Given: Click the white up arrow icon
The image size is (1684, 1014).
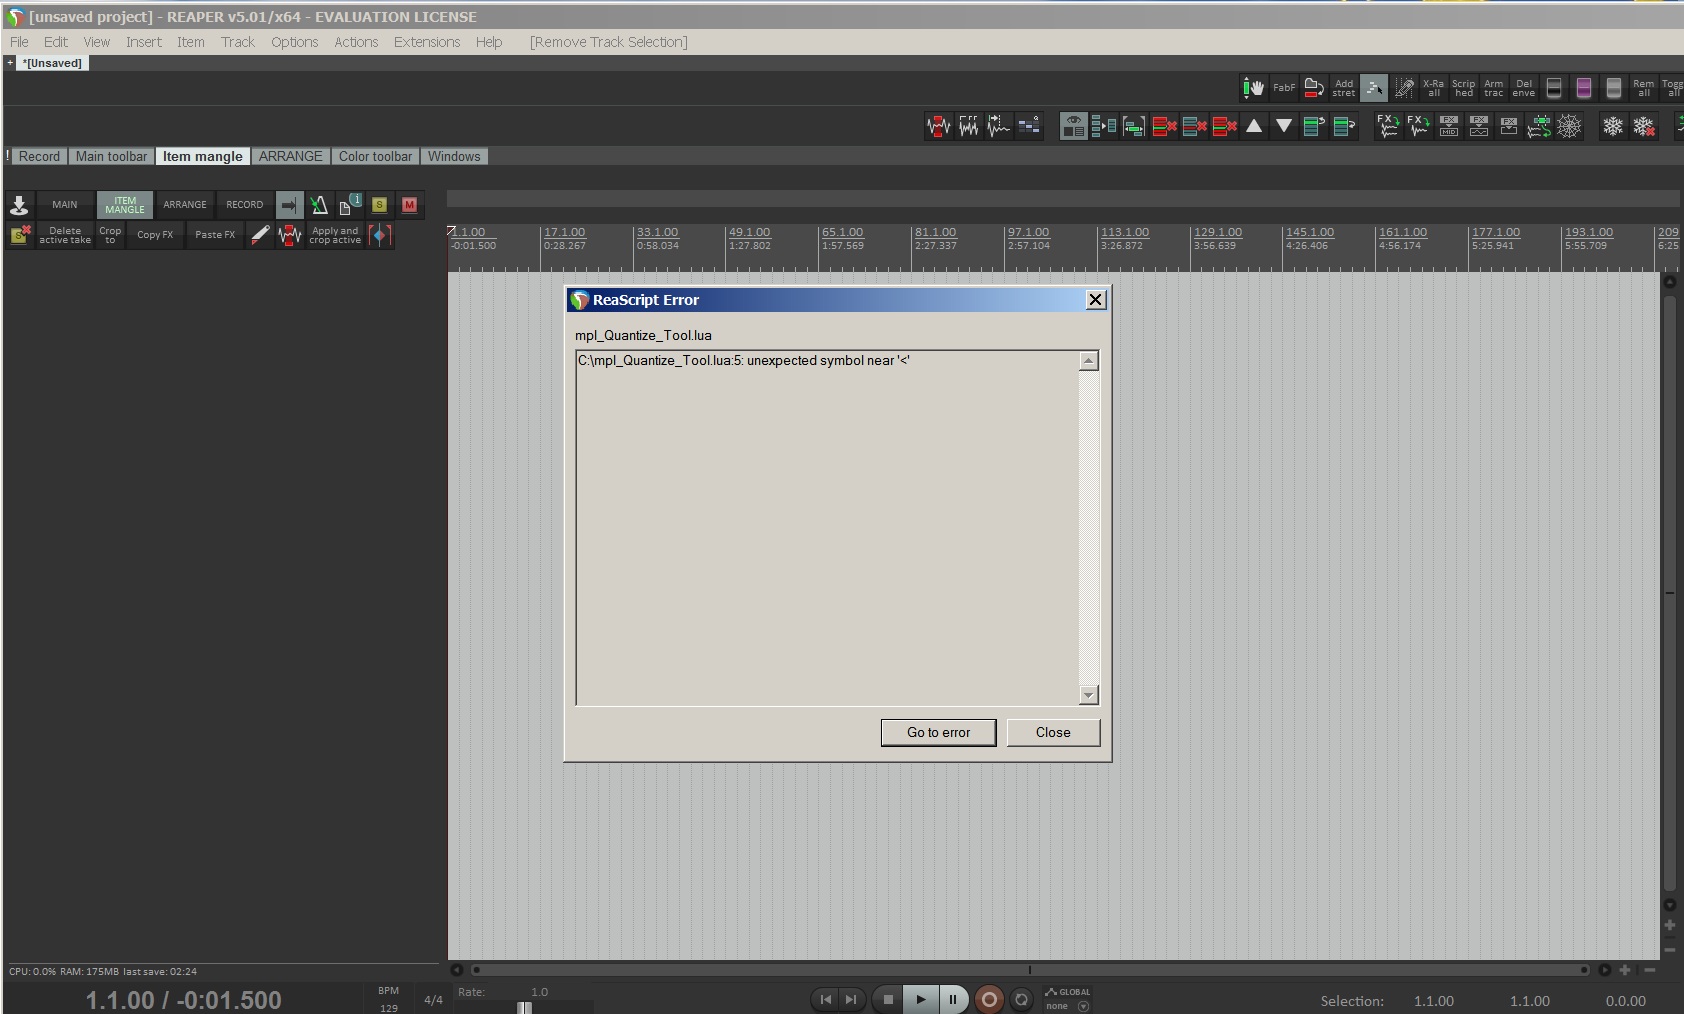Looking at the screenshot, I should pyautogui.click(x=1254, y=126).
